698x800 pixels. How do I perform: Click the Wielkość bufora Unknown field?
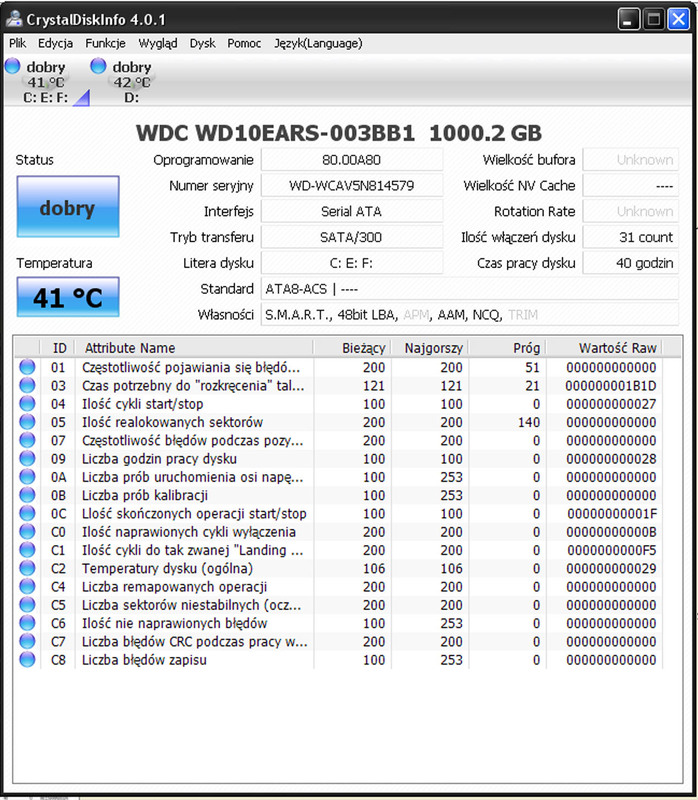631,160
